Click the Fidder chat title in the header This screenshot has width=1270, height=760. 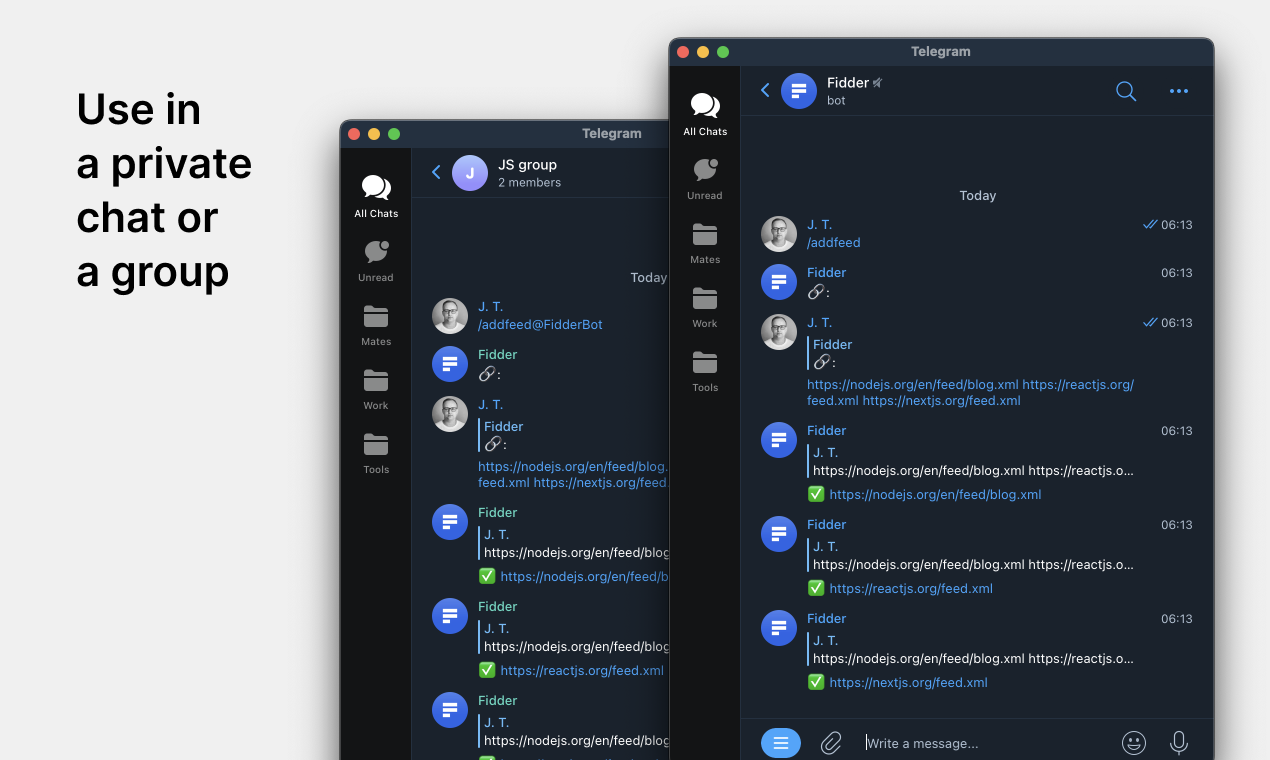[848, 83]
